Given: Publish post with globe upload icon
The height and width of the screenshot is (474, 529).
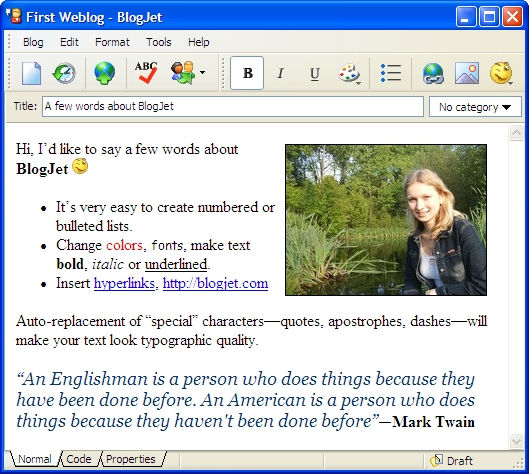Looking at the screenshot, I should click(x=105, y=73).
